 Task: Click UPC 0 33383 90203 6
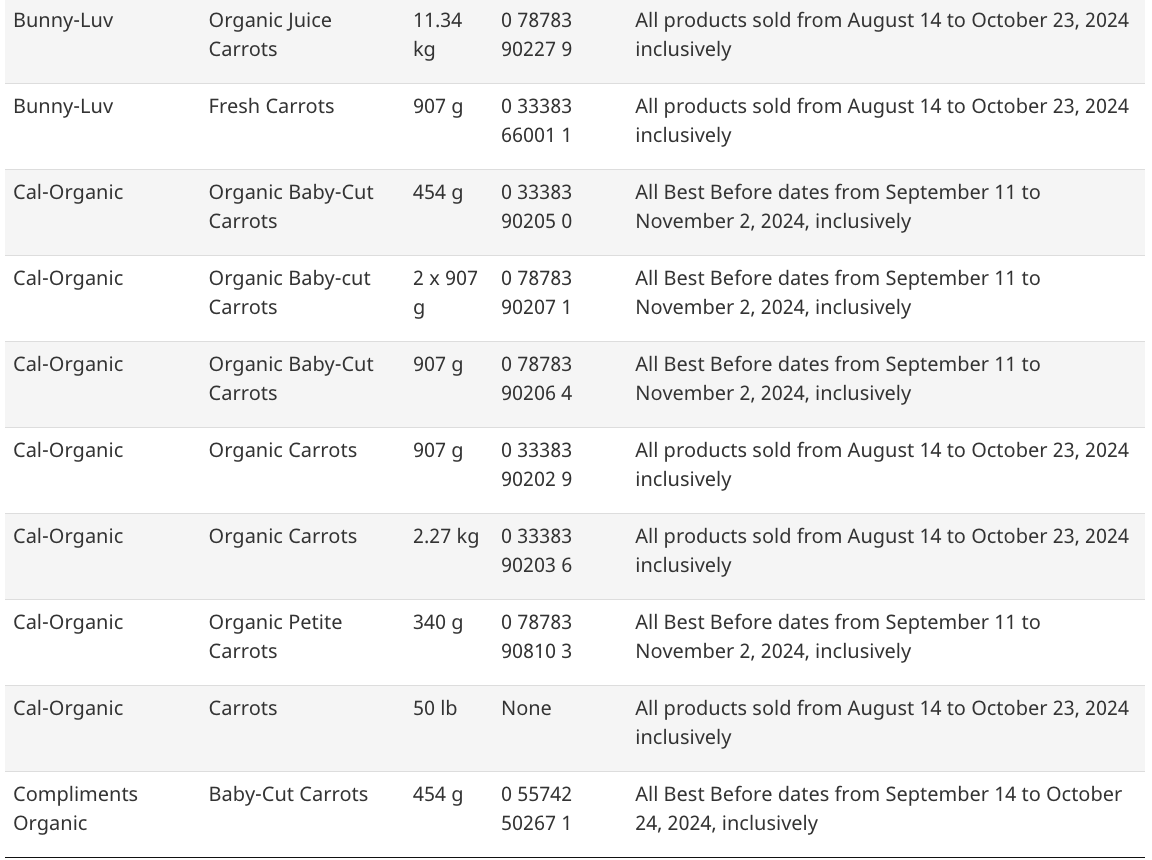click(536, 550)
